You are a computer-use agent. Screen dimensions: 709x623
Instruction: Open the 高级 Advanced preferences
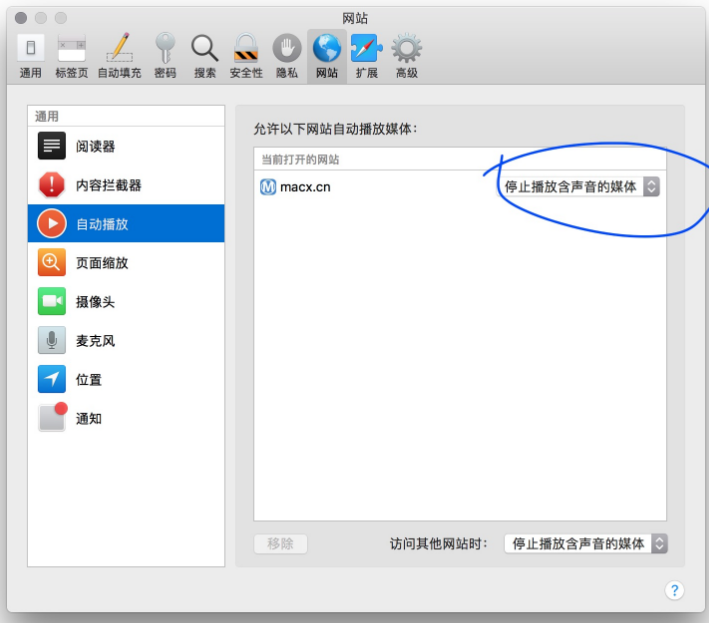[x=406, y=56]
